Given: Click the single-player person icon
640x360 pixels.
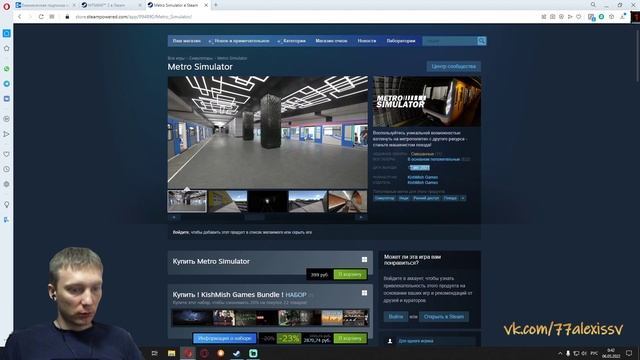Looking at the screenshot, I should coord(390,341).
